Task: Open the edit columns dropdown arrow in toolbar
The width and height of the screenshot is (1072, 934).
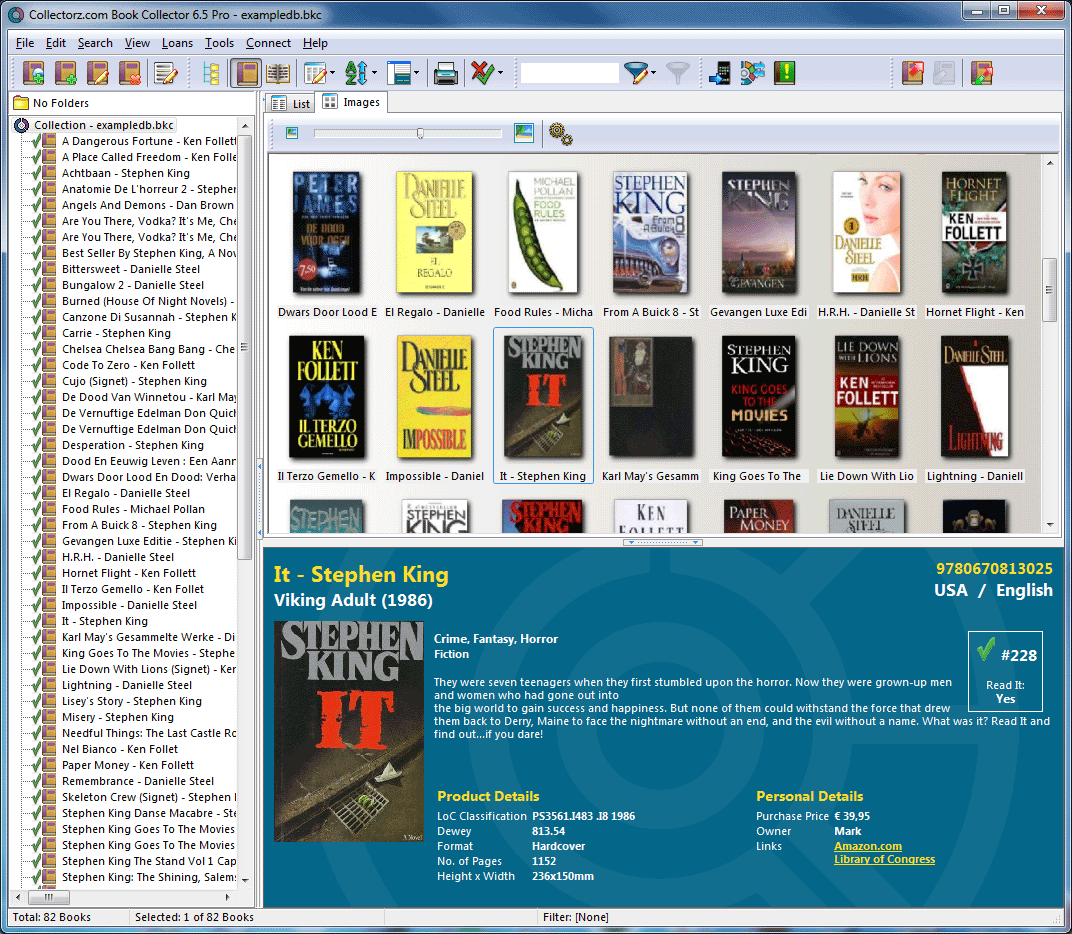Action: [332, 72]
